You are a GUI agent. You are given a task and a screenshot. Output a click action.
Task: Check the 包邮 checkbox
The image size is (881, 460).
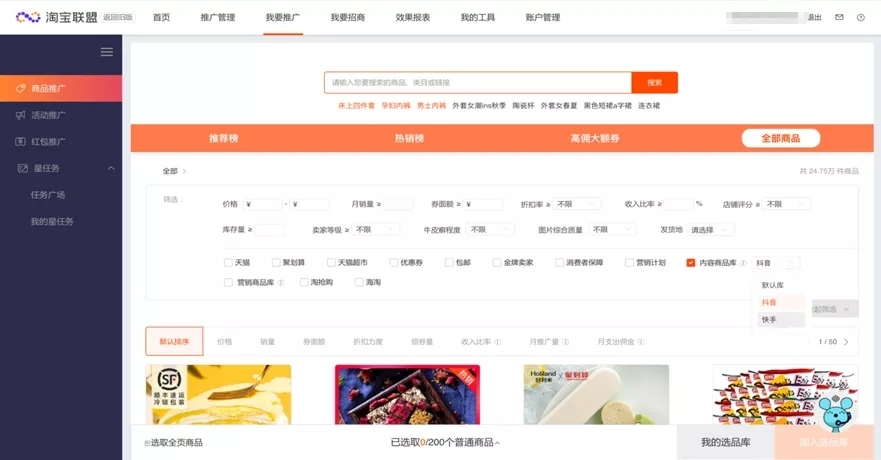[x=449, y=262]
